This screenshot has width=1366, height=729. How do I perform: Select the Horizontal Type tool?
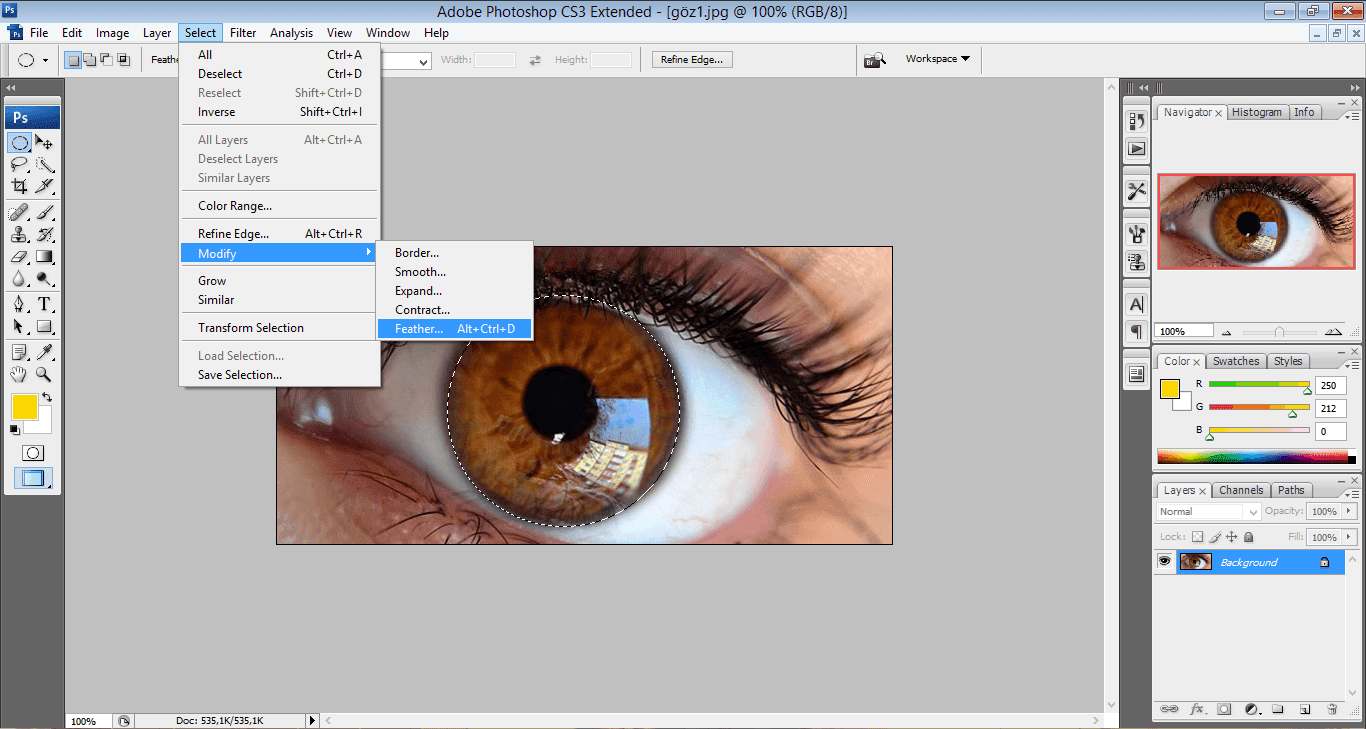pos(45,304)
